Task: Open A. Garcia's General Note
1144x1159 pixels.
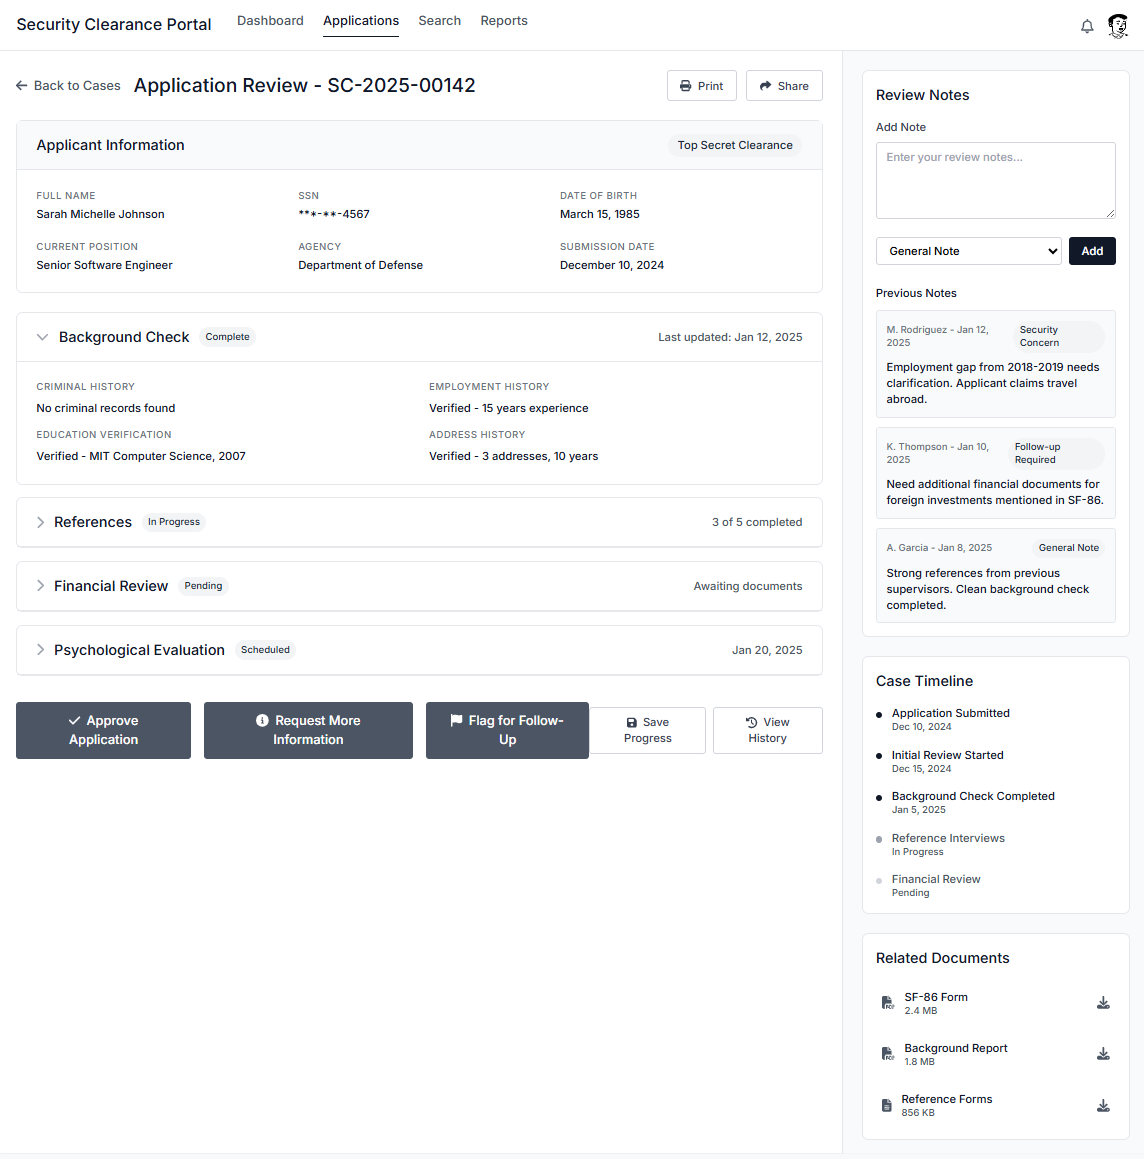Action: pyautogui.click(x=995, y=575)
